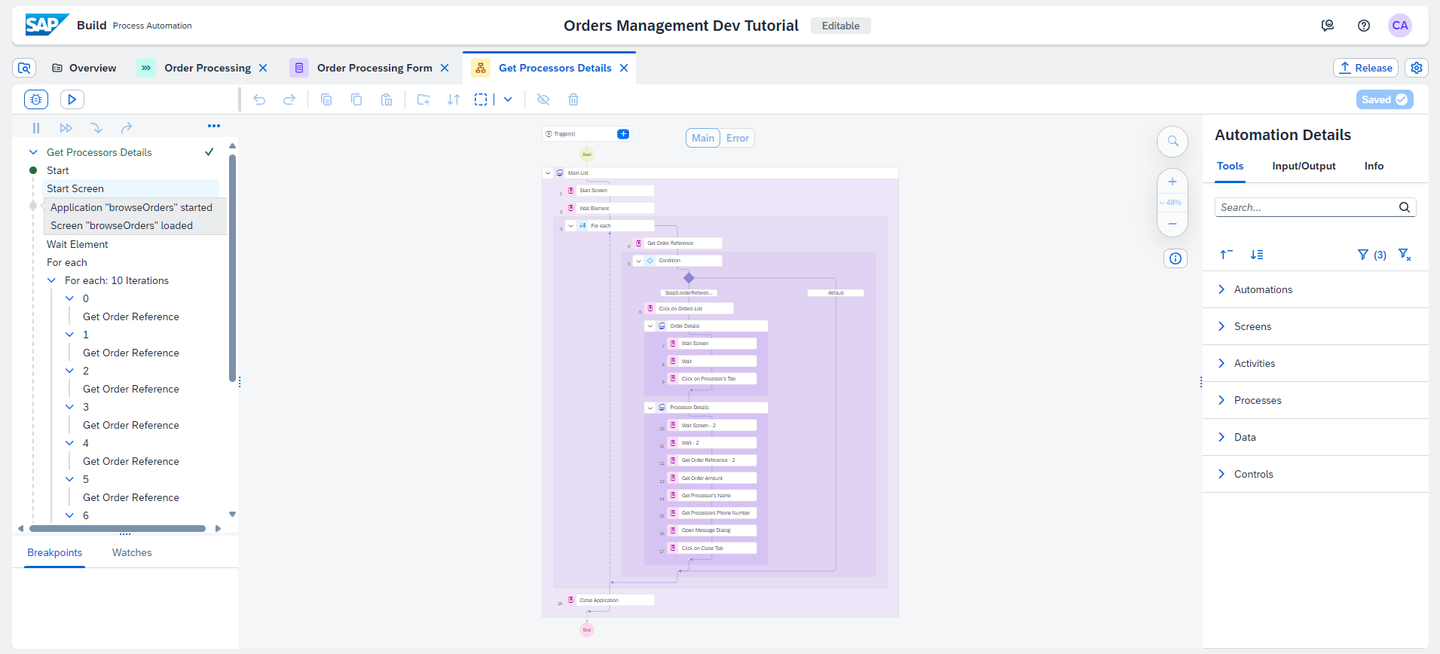Switch to the Overview tab

point(84,68)
